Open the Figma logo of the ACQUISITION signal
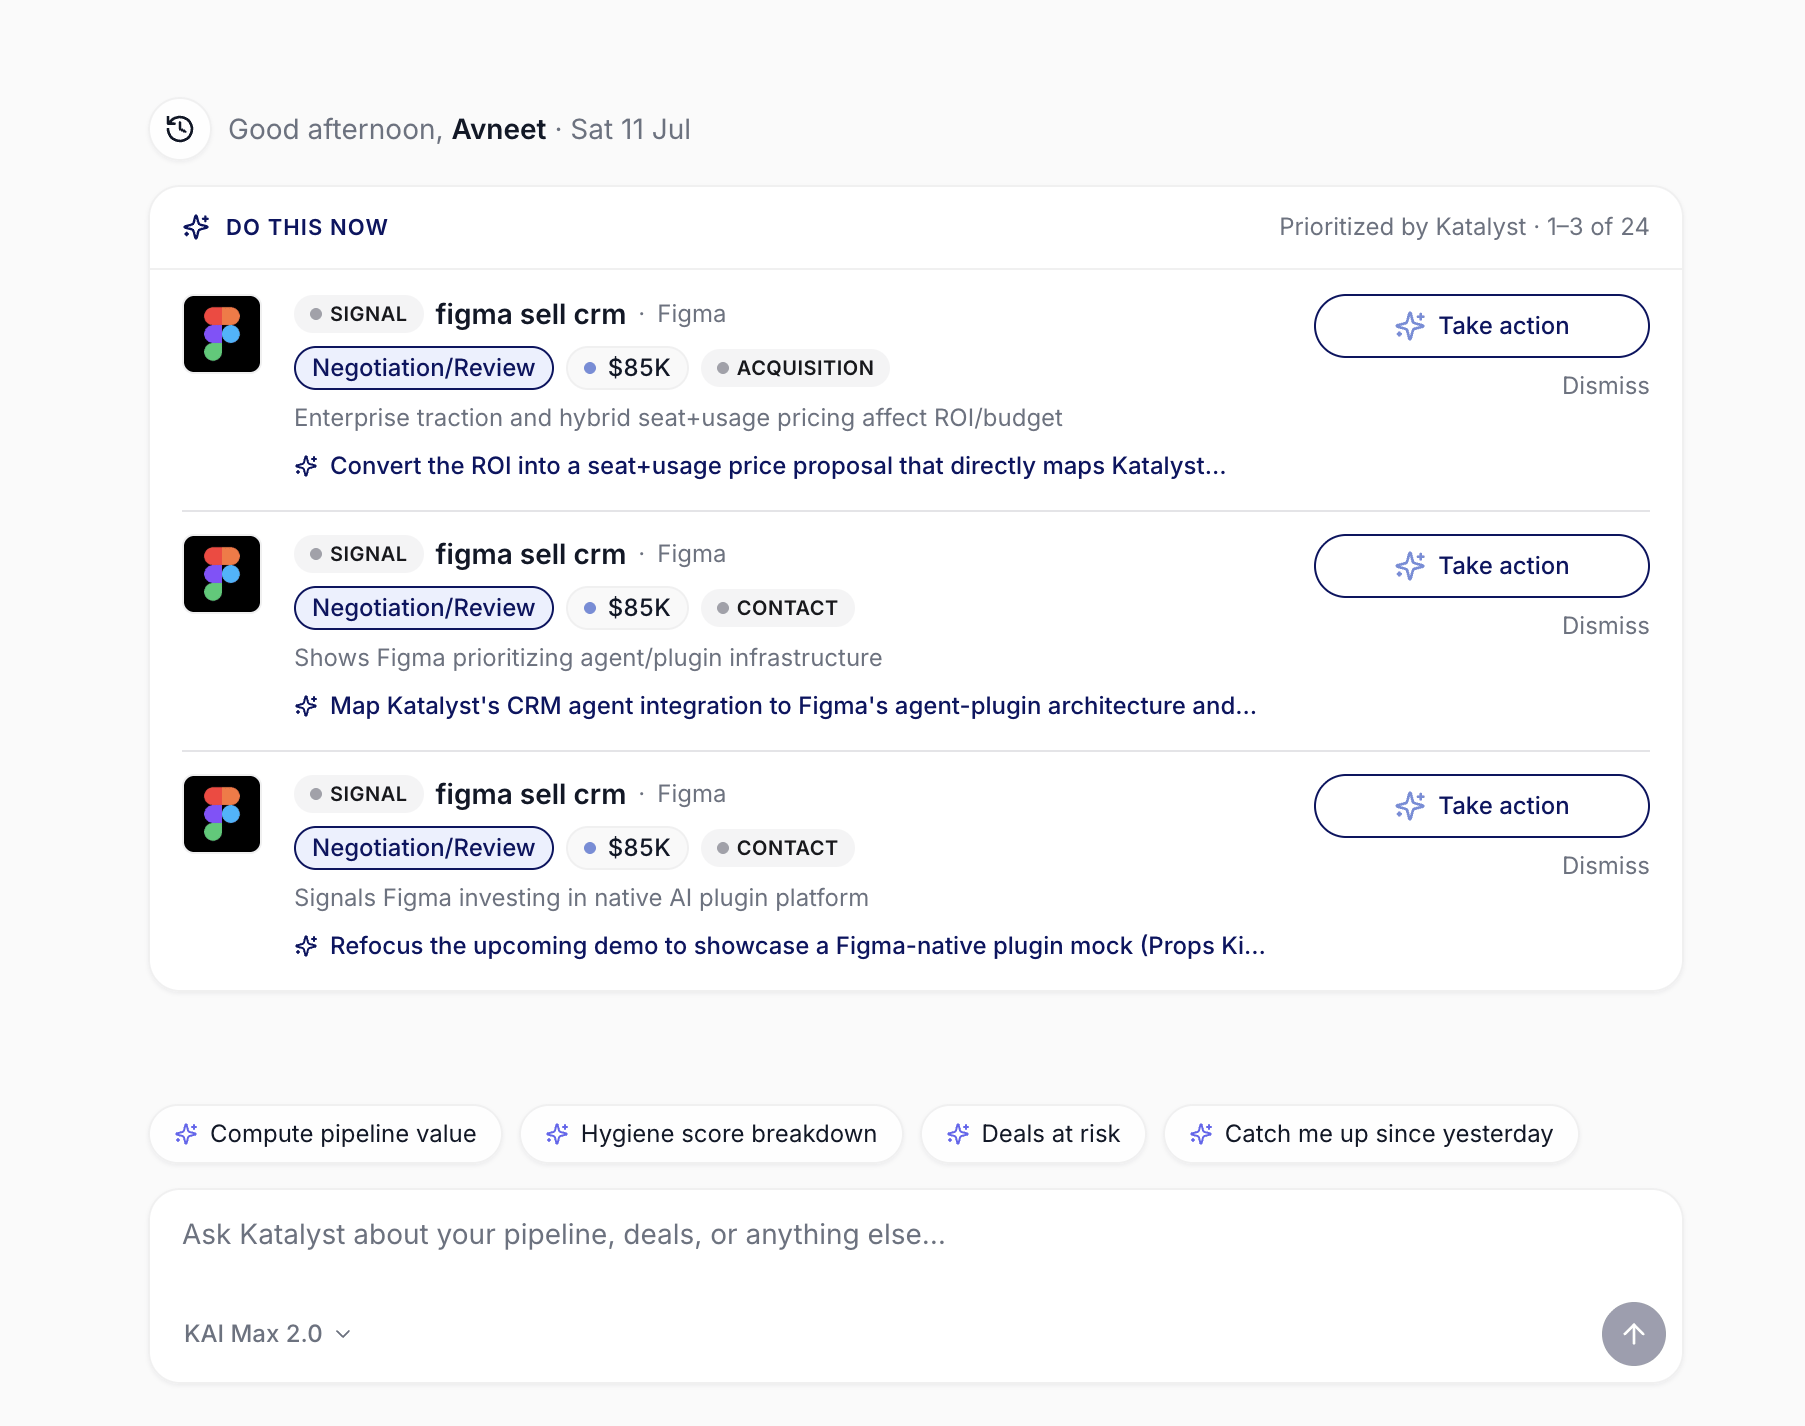 click(222, 334)
